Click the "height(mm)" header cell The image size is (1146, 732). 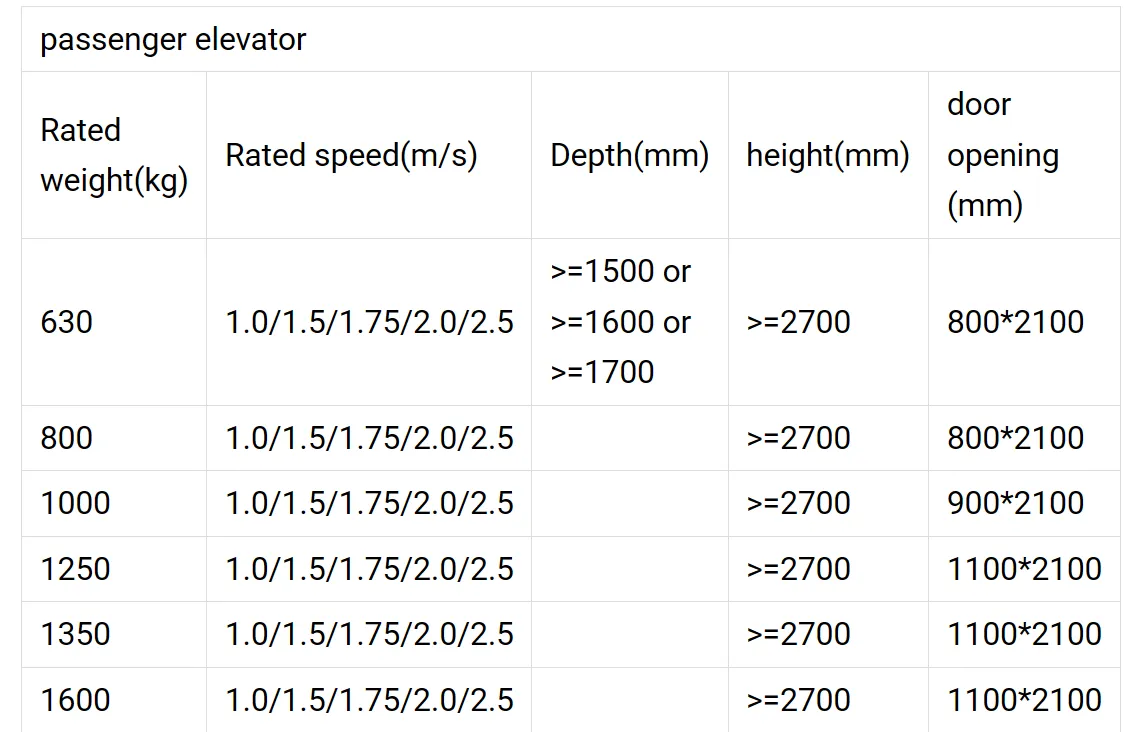point(827,155)
